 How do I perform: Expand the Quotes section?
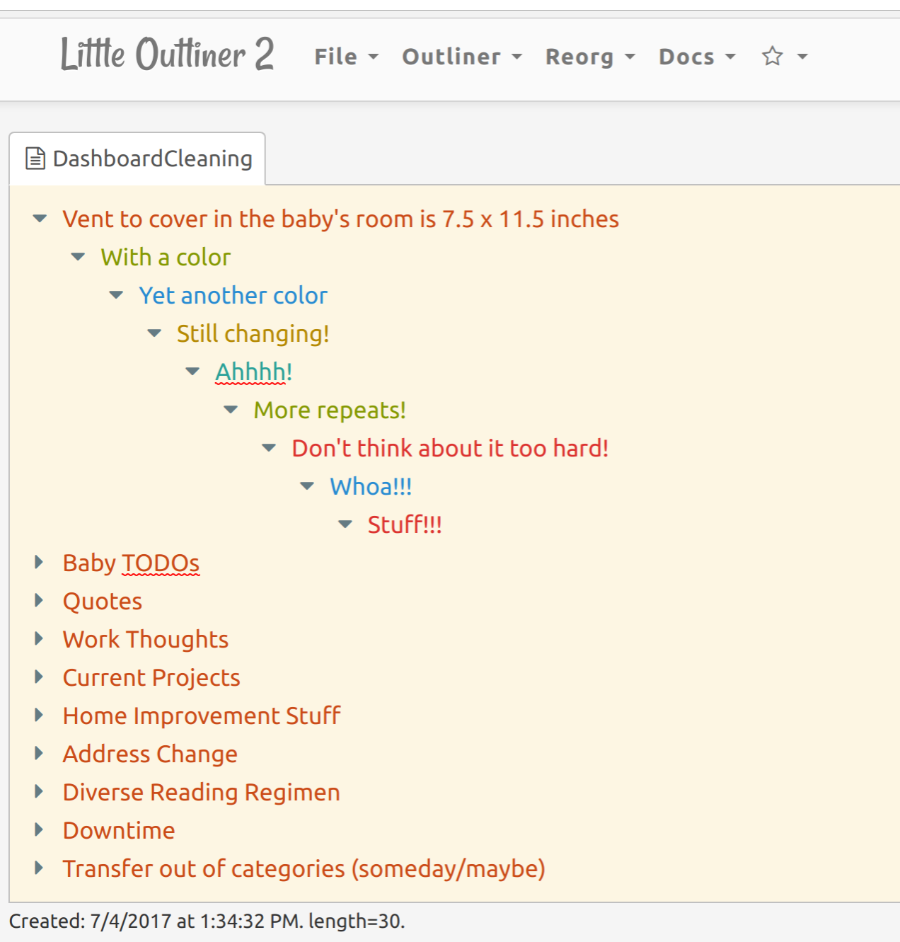tap(38, 600)
